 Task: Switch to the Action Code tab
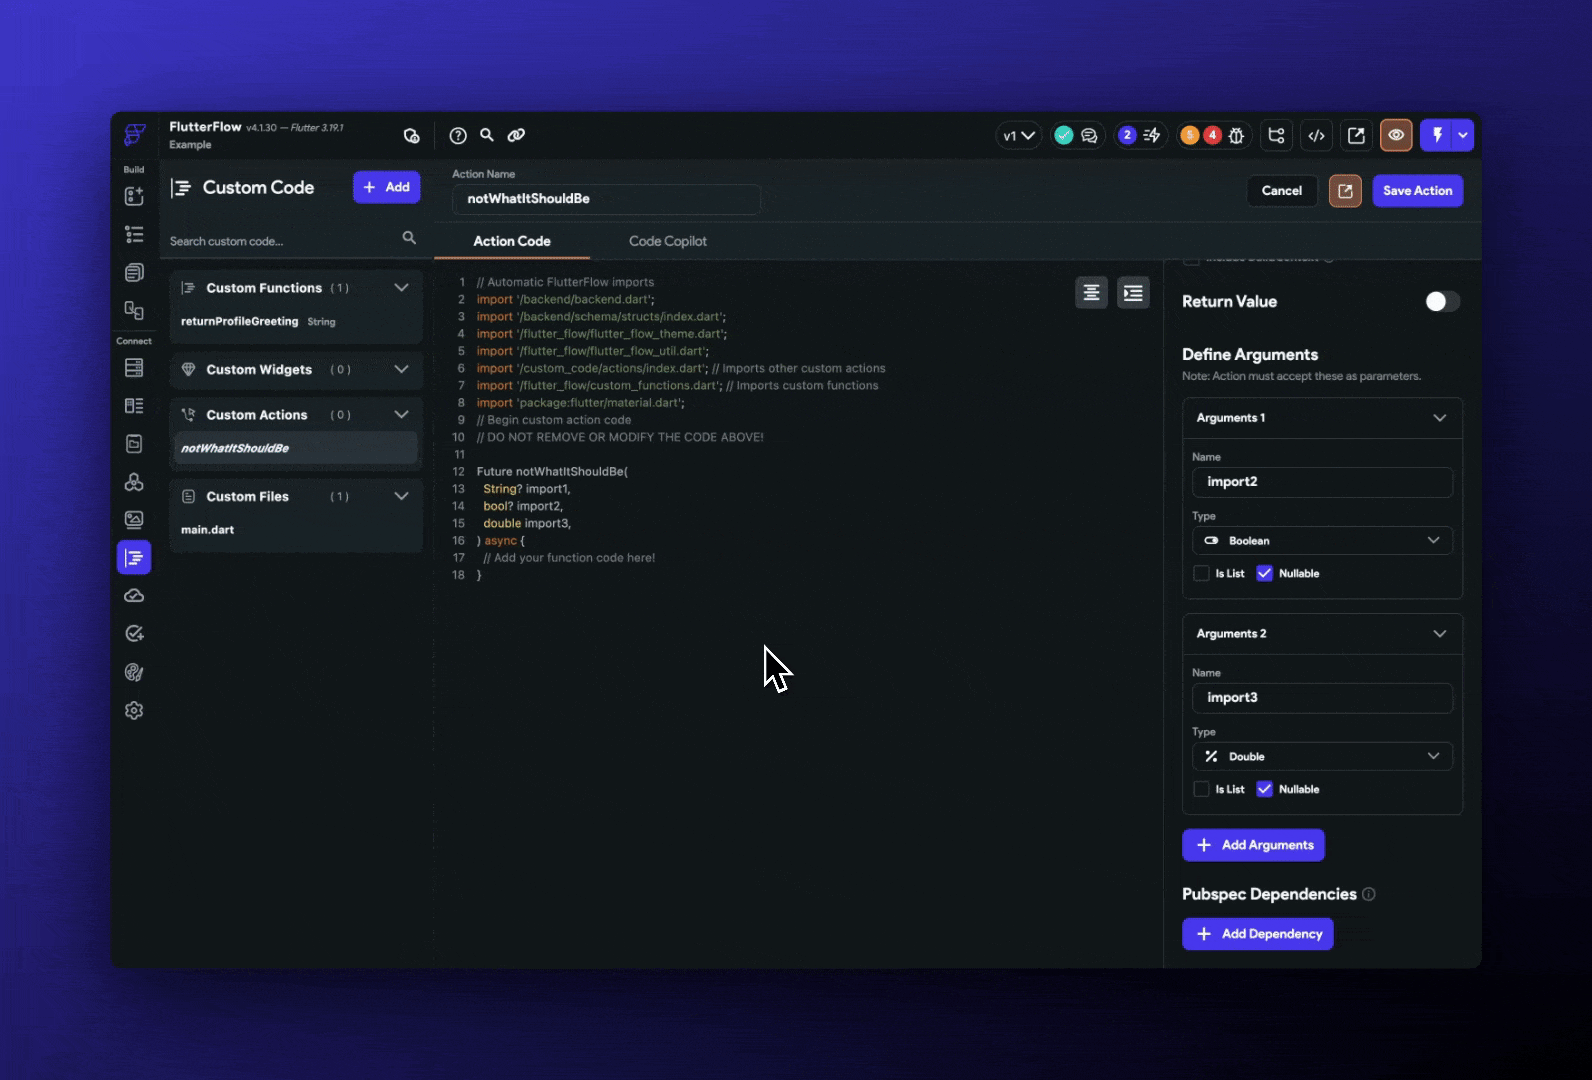click(512, 241)
